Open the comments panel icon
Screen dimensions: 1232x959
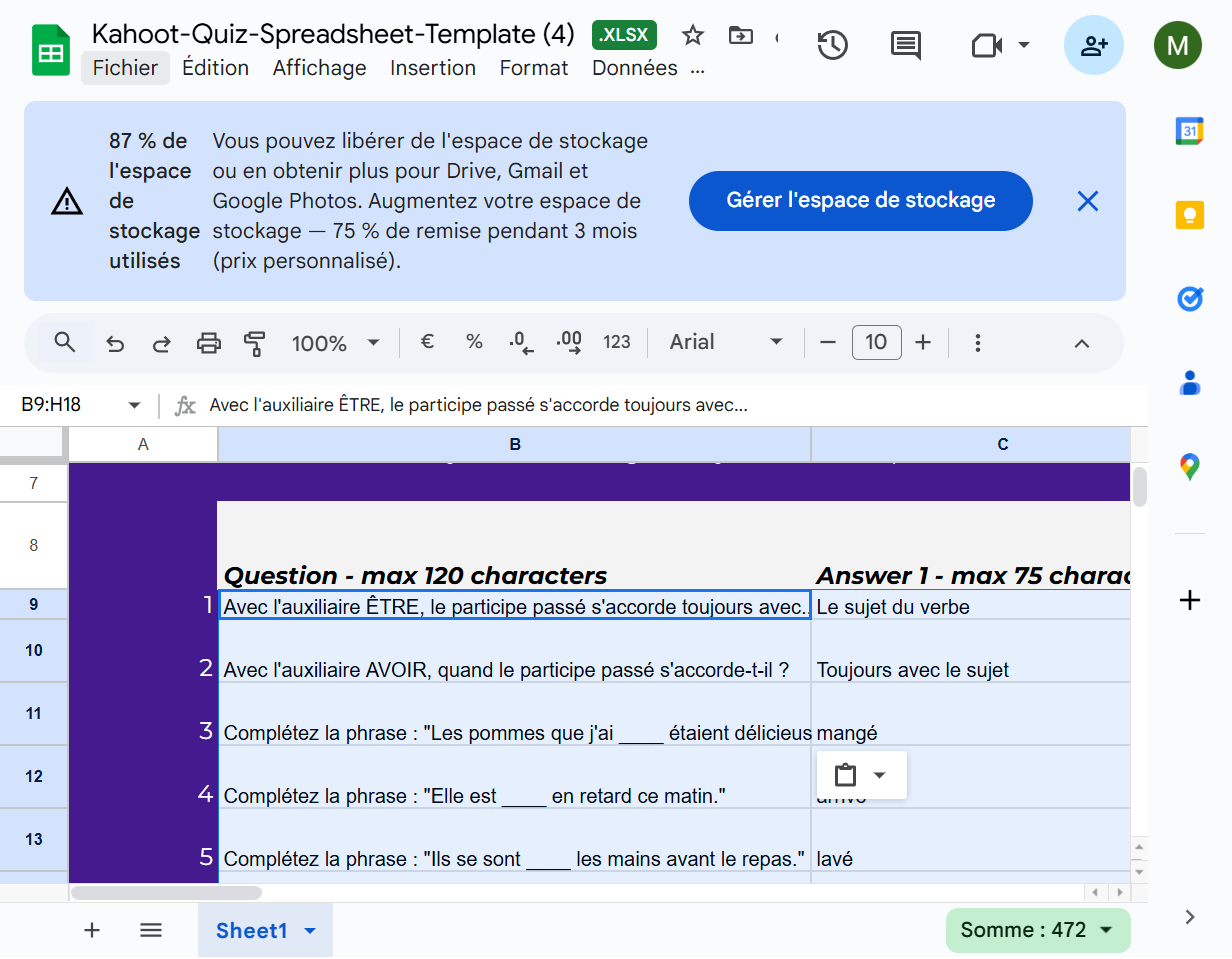pos(906,45)
